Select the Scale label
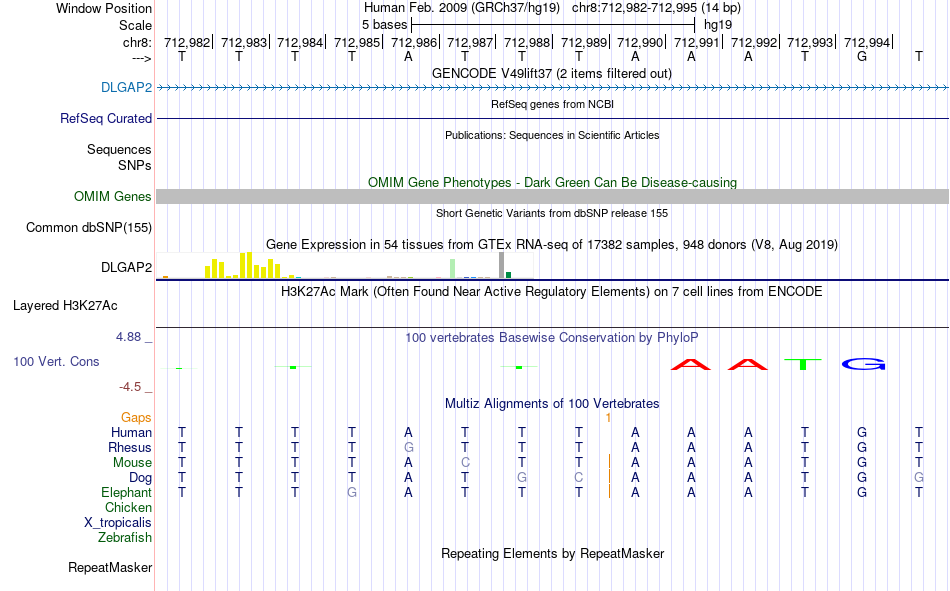 (x=135, y=25)
